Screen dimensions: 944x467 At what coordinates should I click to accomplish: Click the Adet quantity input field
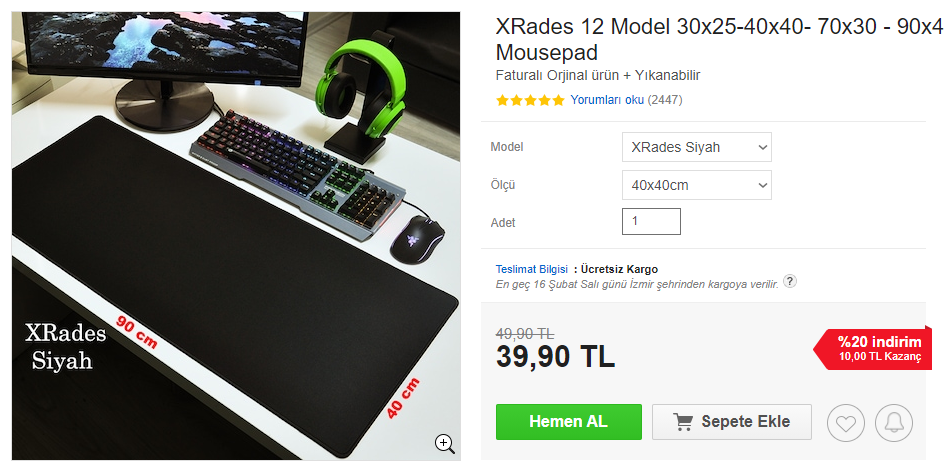tap(651, 221)
